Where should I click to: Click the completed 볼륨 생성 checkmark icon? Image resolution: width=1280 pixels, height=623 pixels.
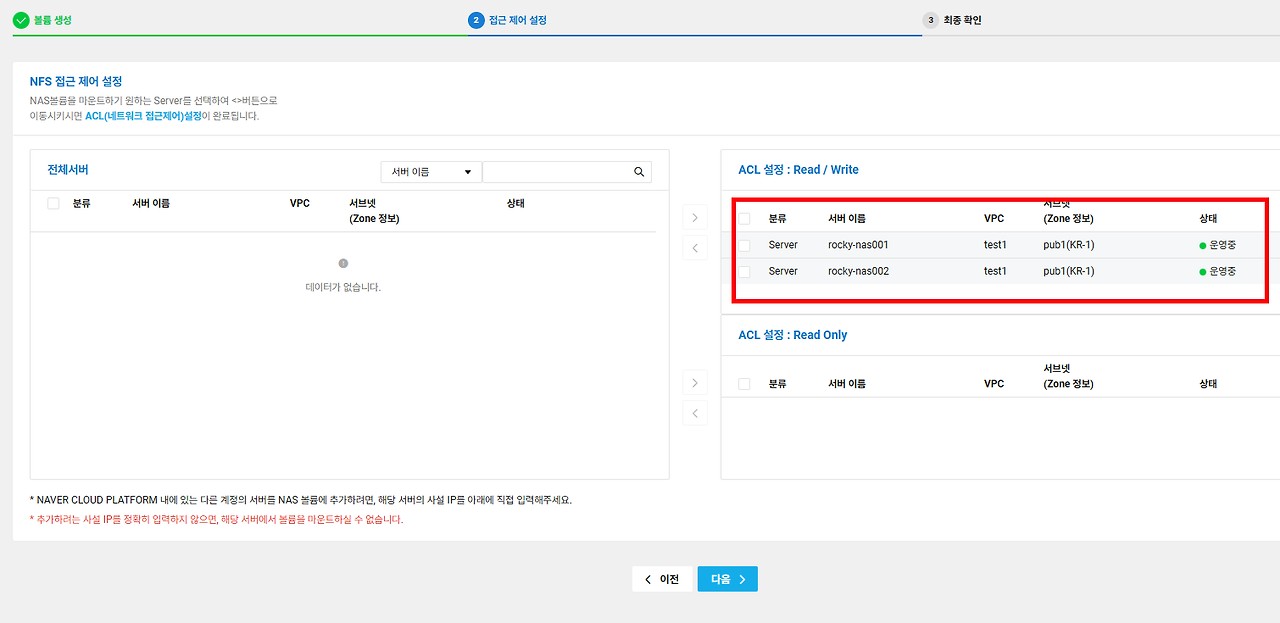click(21, 20)
